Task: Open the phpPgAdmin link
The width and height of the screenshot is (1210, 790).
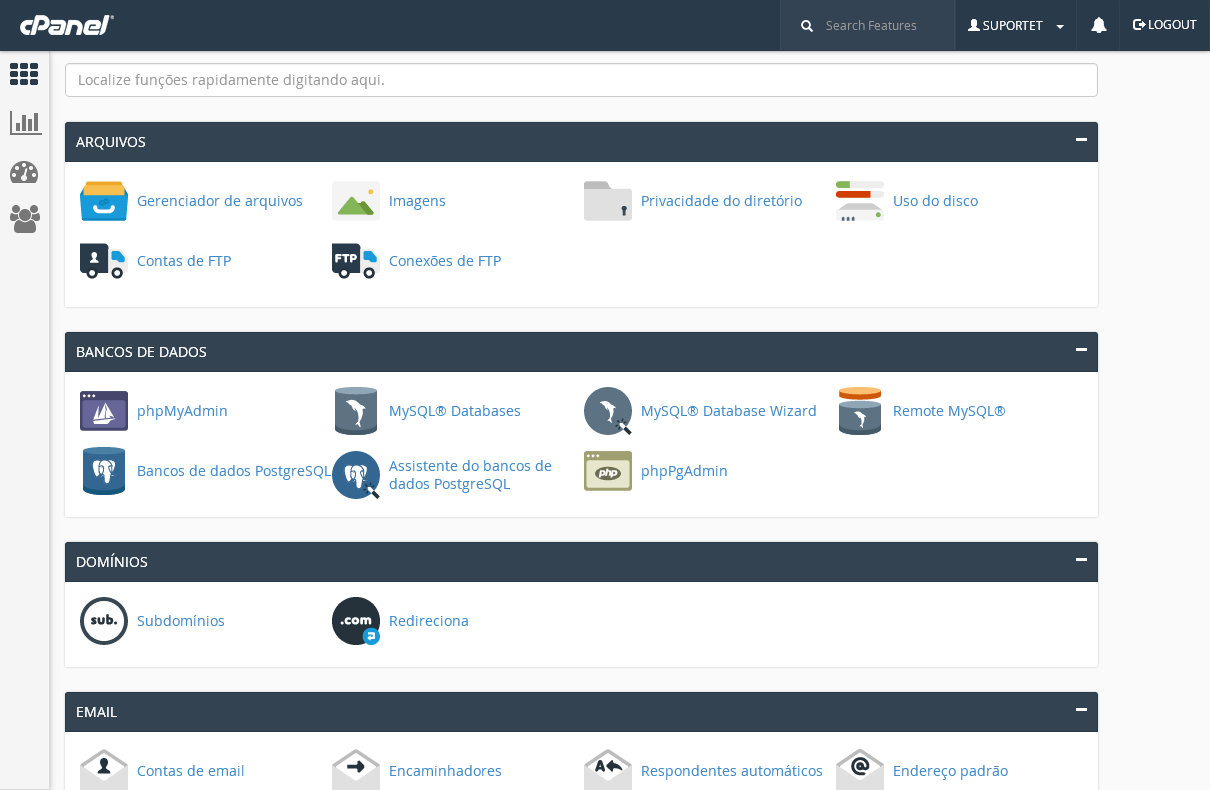Action: point(684,471)
